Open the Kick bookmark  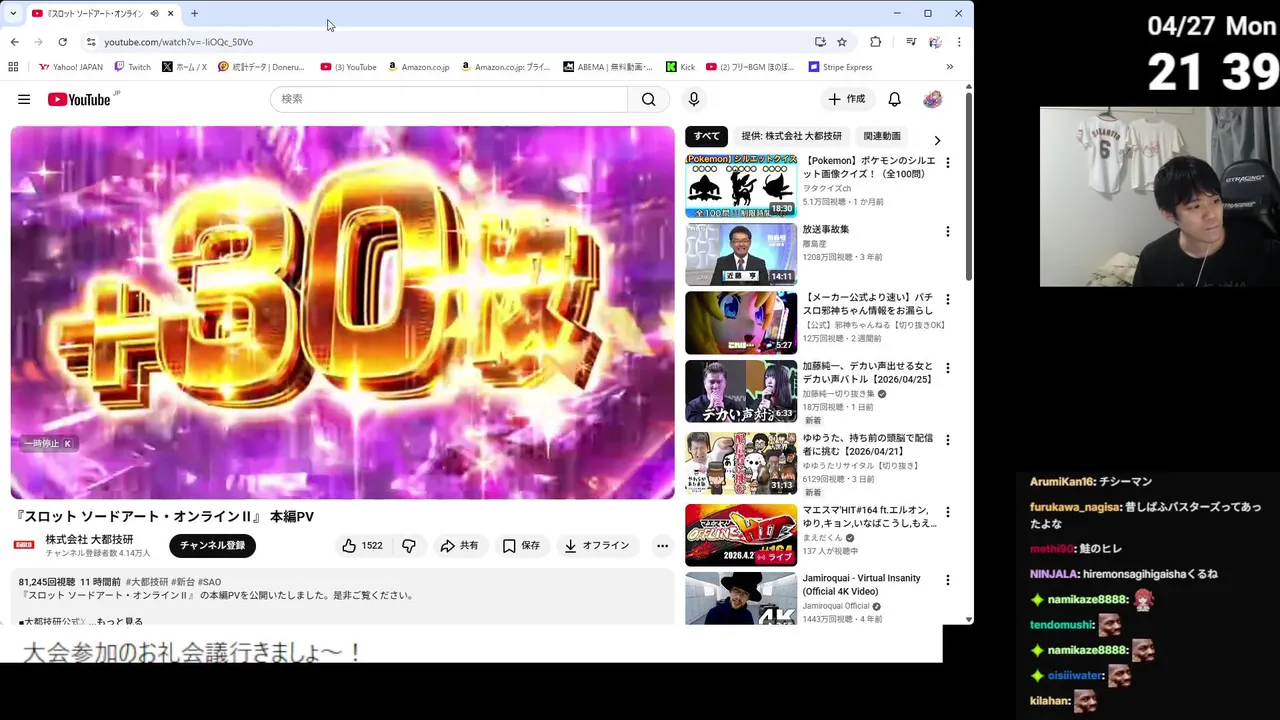(x=680, y=67)
